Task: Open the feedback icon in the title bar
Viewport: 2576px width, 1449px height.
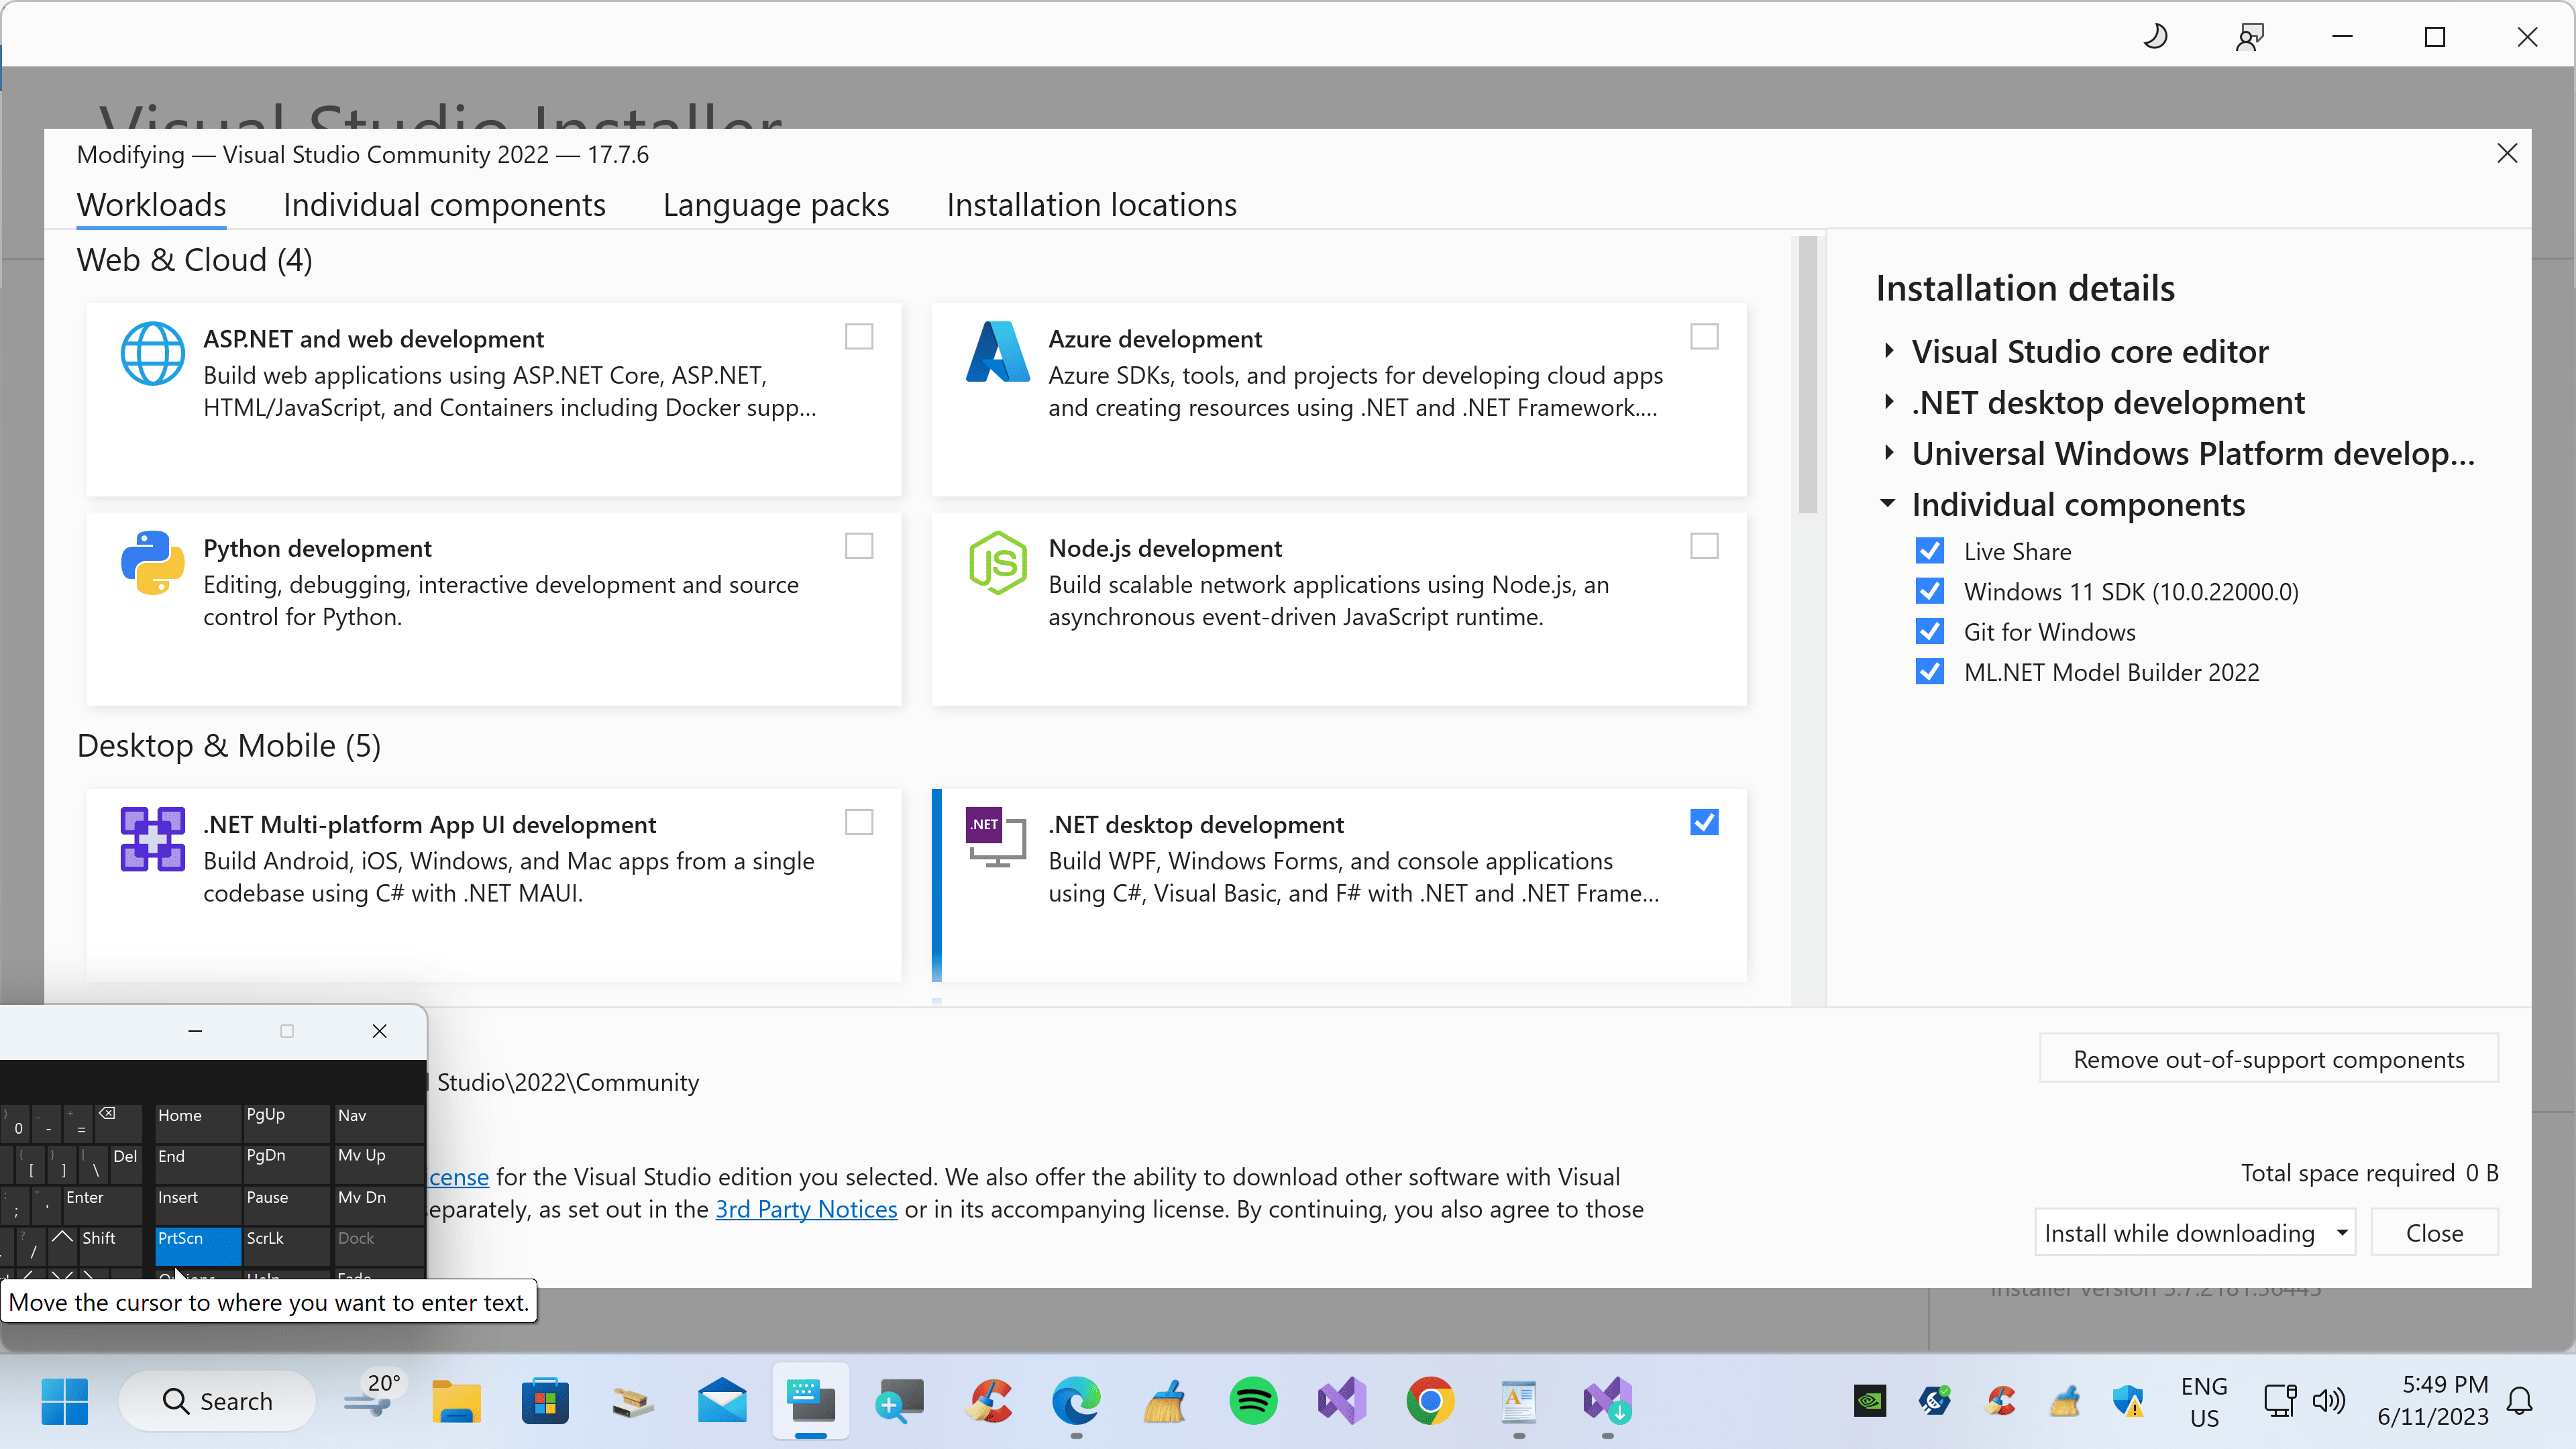Action: [2249, 37]
